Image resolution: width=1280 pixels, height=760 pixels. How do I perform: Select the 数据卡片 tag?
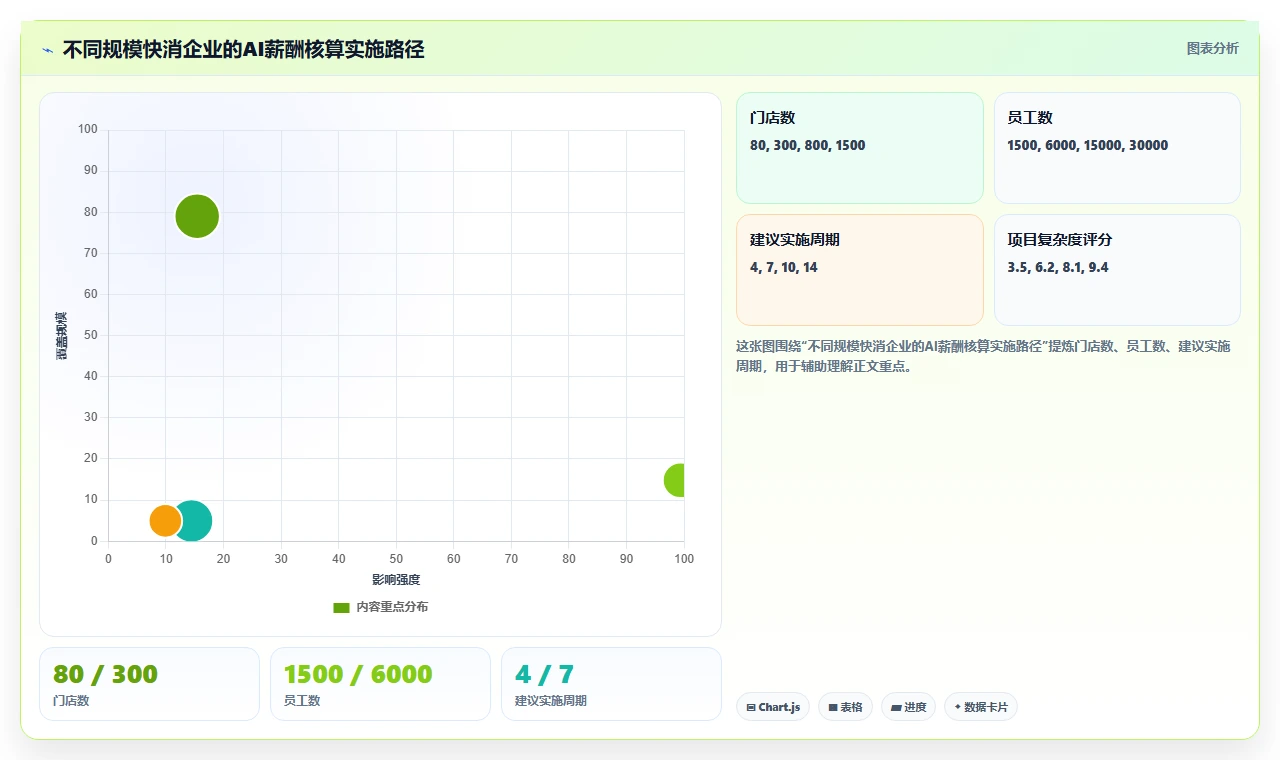tap(981, 707)
